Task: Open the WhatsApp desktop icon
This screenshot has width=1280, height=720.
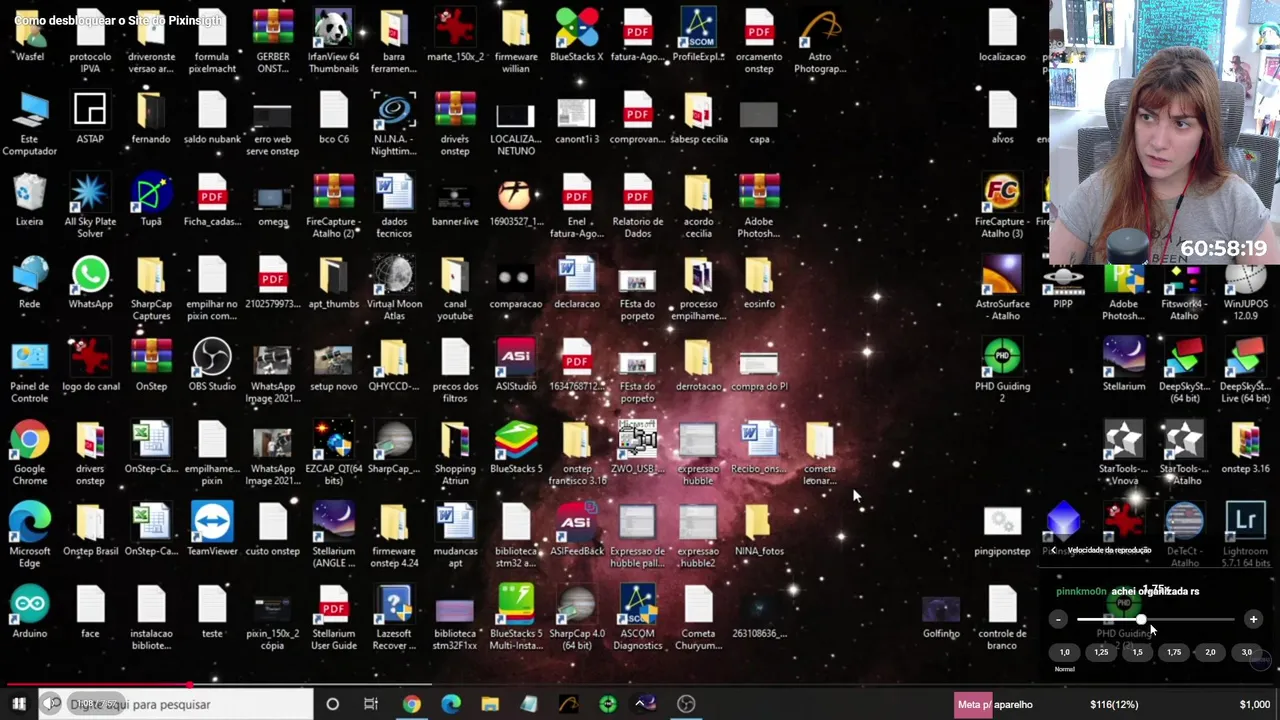Action: [90, 283]
